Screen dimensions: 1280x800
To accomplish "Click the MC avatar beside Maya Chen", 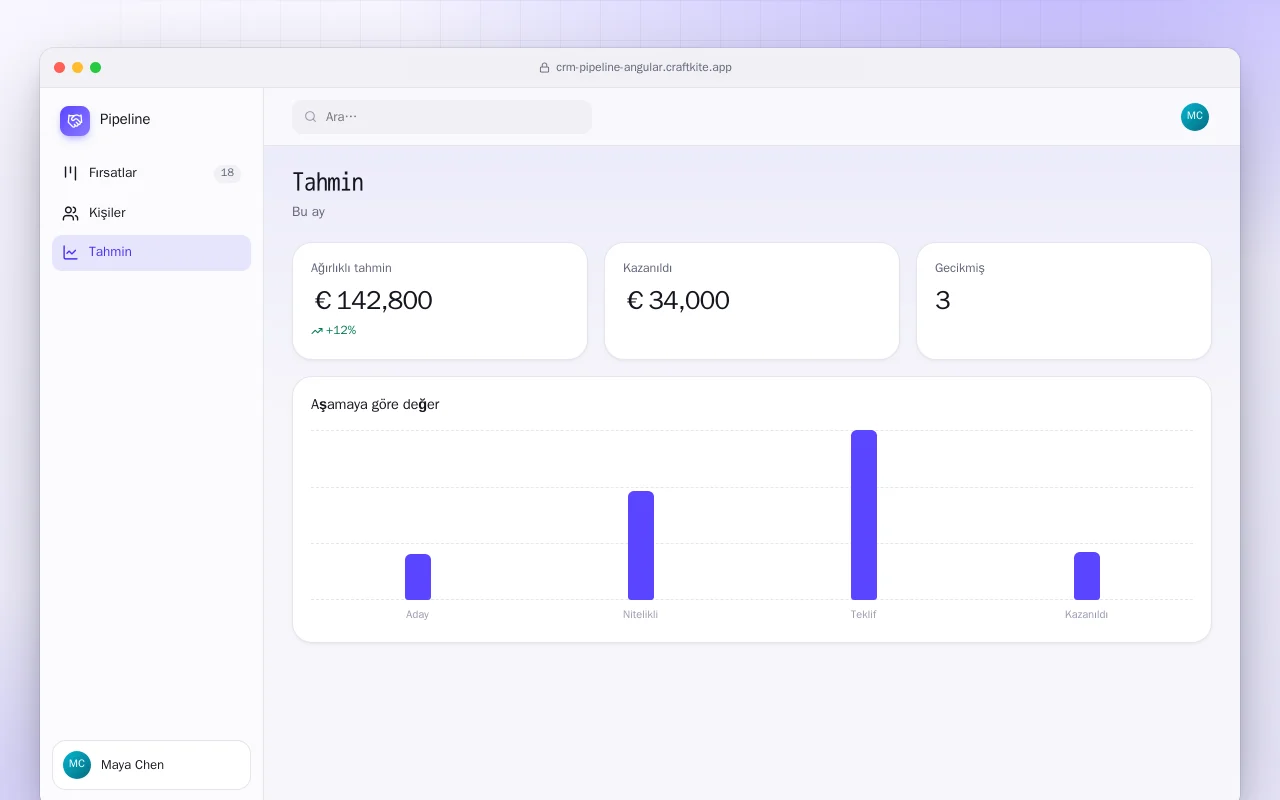I will (x=77, y=765).
